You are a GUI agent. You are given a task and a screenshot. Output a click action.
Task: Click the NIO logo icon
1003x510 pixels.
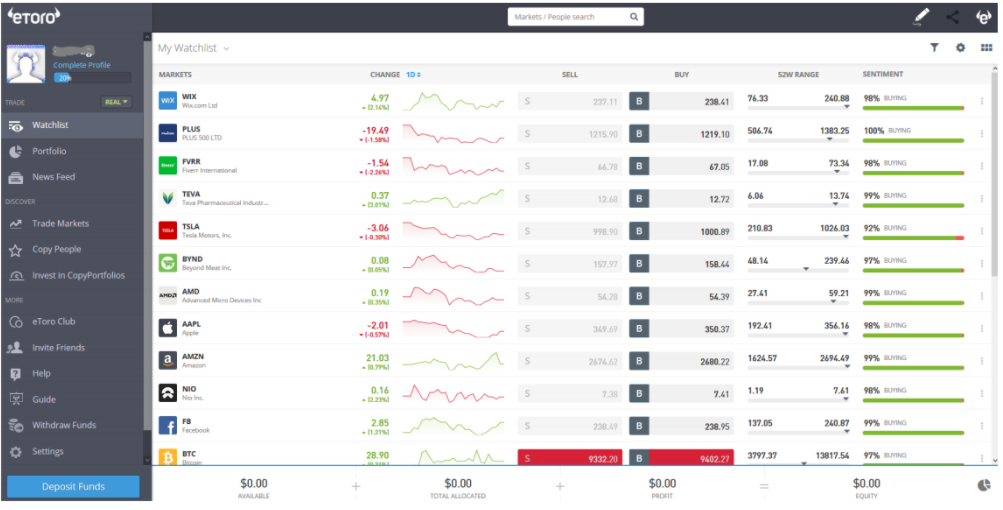168,393
